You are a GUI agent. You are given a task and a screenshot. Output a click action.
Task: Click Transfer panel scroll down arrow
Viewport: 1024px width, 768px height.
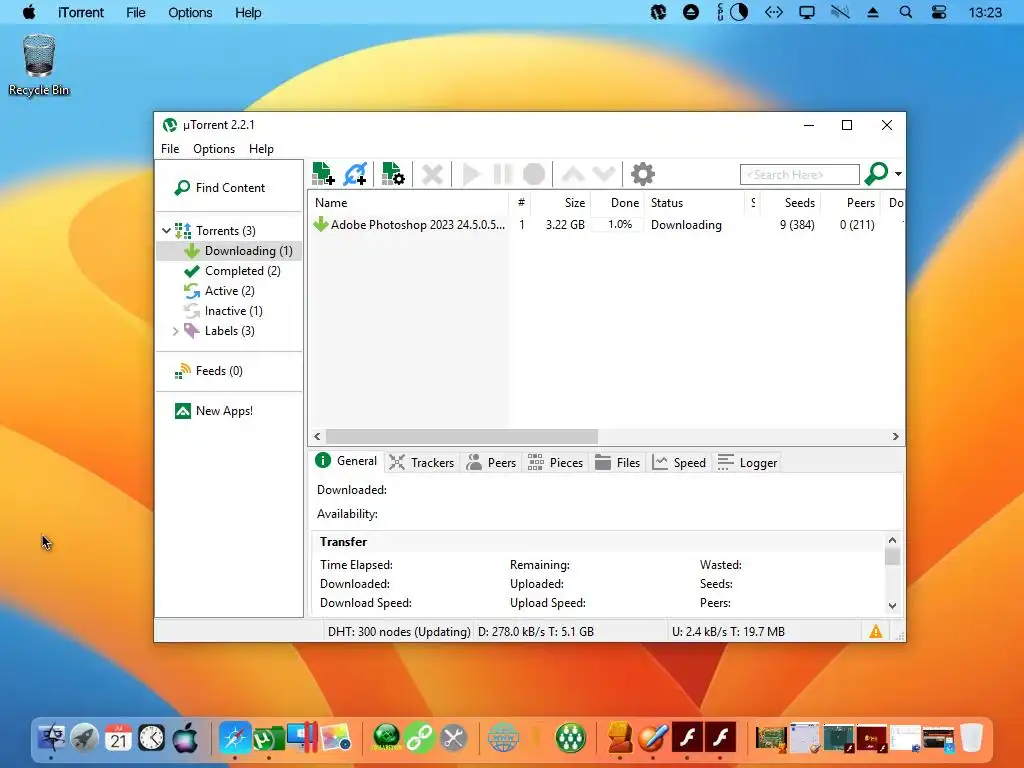892,605
